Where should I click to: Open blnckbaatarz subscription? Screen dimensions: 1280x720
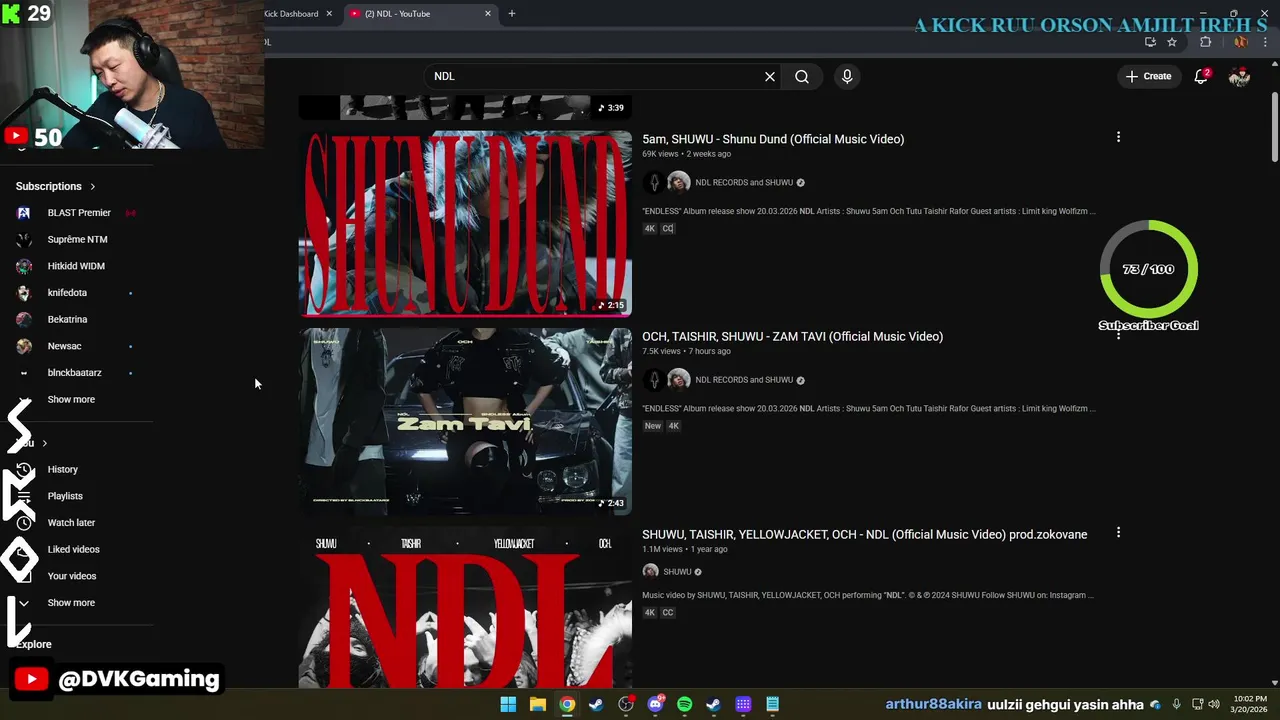pyautogui.click(x=74, y=372)
